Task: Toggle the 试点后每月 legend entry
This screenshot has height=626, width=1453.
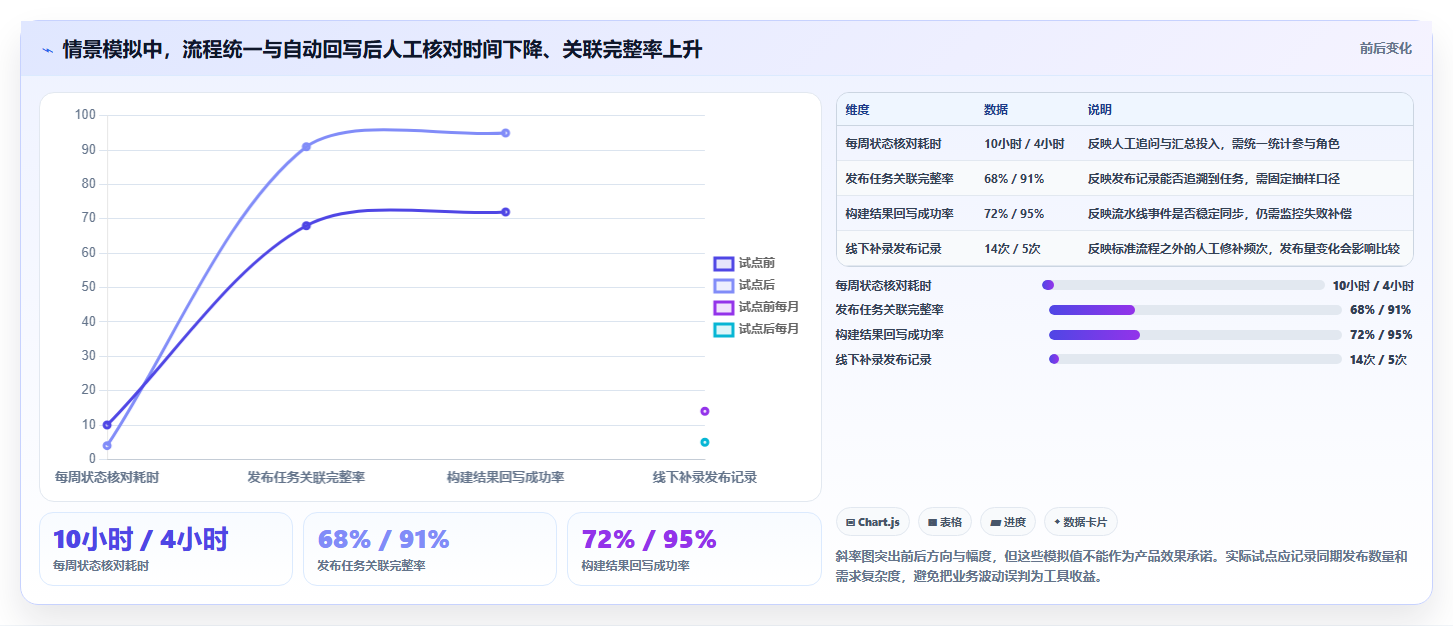Action: 756,329
